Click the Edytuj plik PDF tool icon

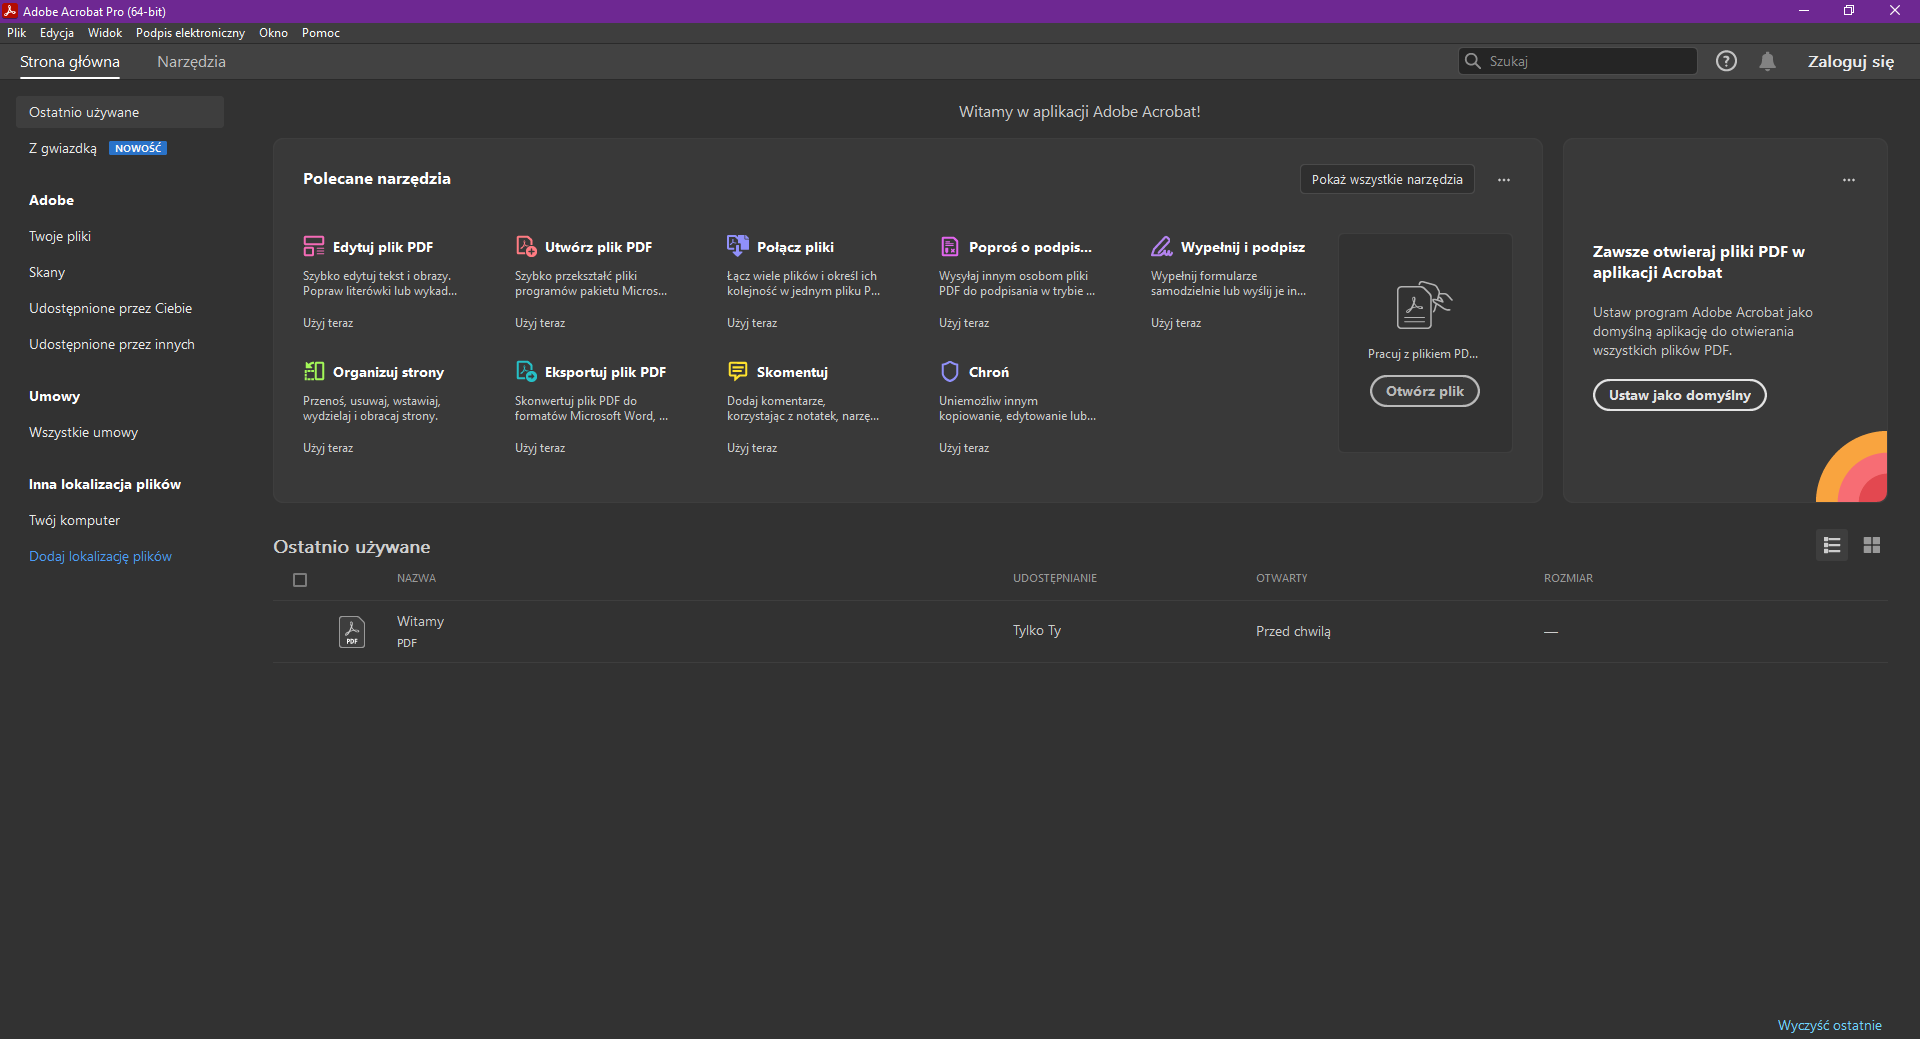coord(314,246)
